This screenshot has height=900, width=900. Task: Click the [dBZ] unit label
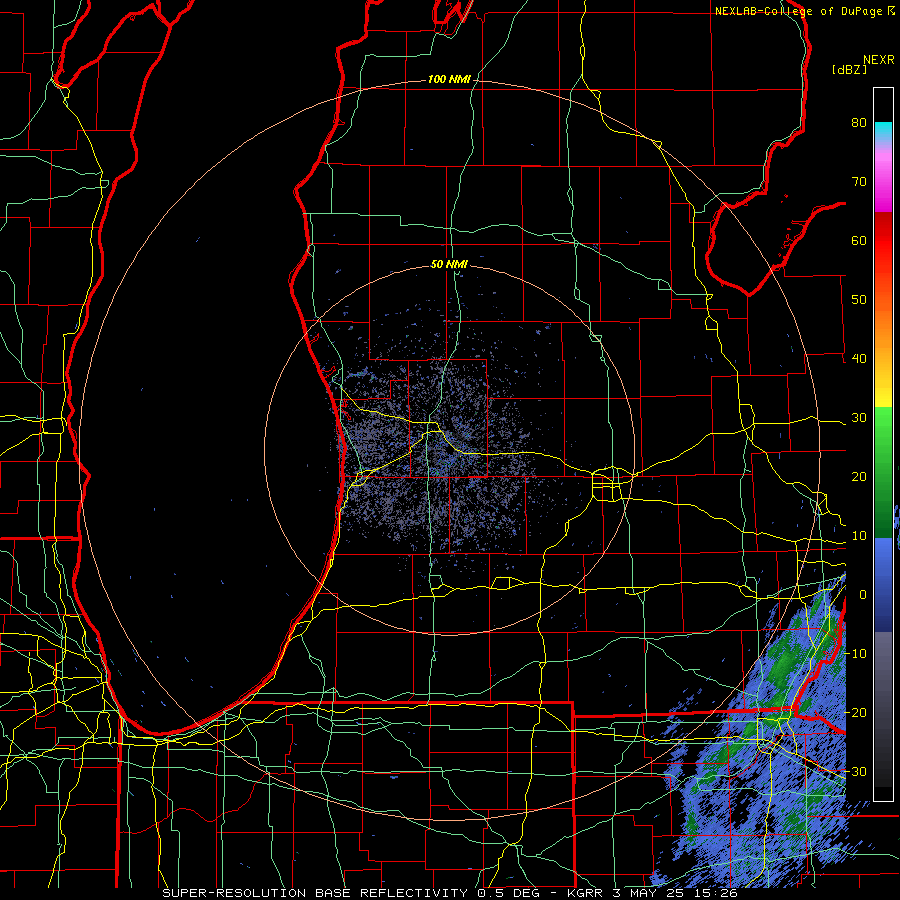(849, 69)
